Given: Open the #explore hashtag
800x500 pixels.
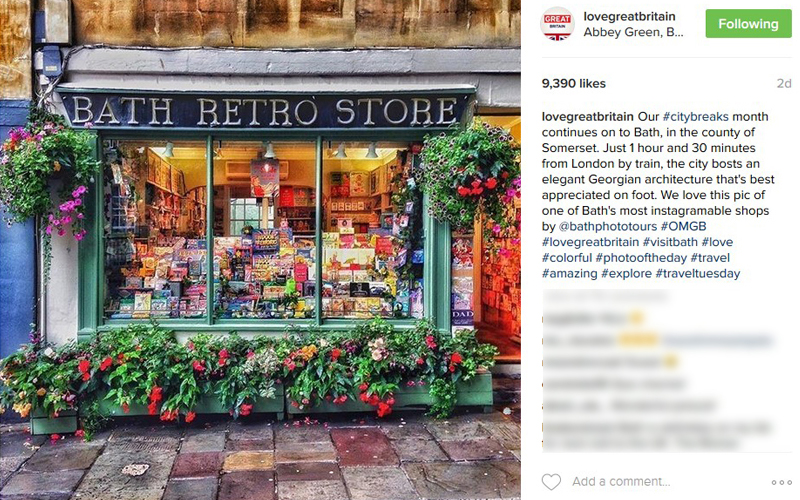Looking at the screenshot, I should click(627, 273).
